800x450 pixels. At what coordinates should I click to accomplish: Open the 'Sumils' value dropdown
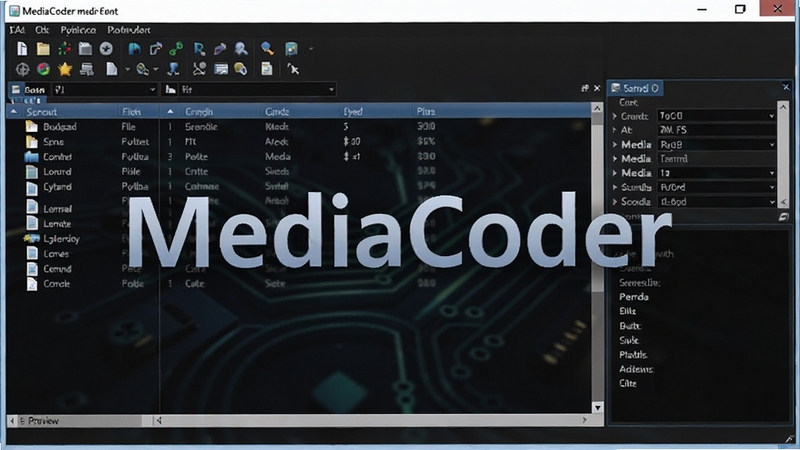point(771,188)
